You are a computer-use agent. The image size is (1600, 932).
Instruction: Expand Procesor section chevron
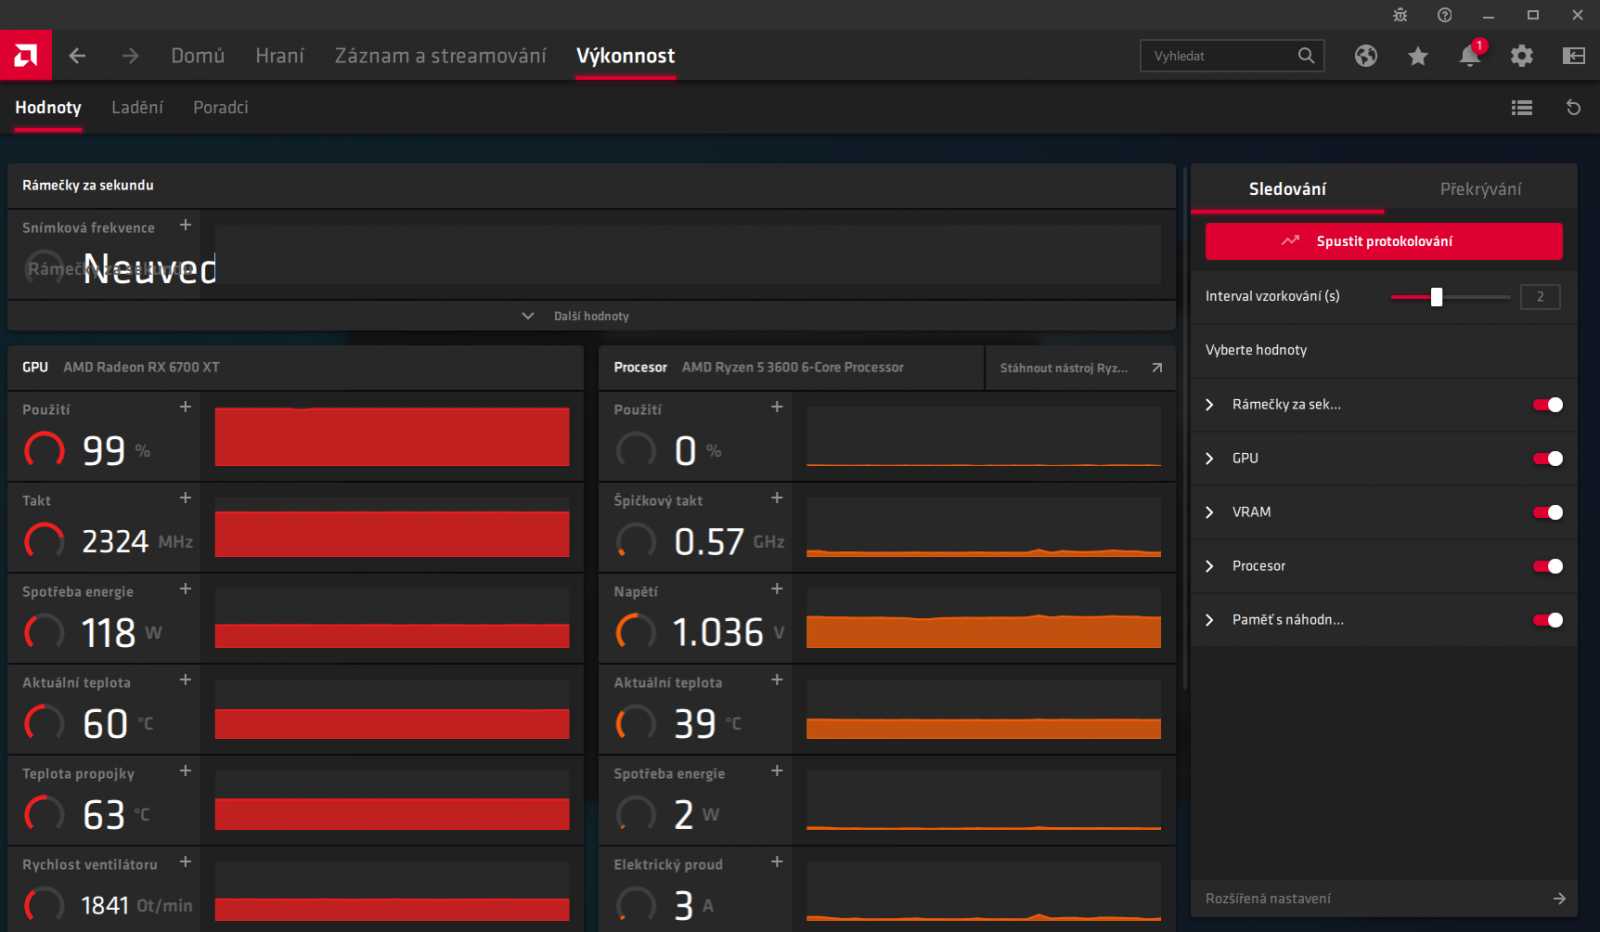1210,567
